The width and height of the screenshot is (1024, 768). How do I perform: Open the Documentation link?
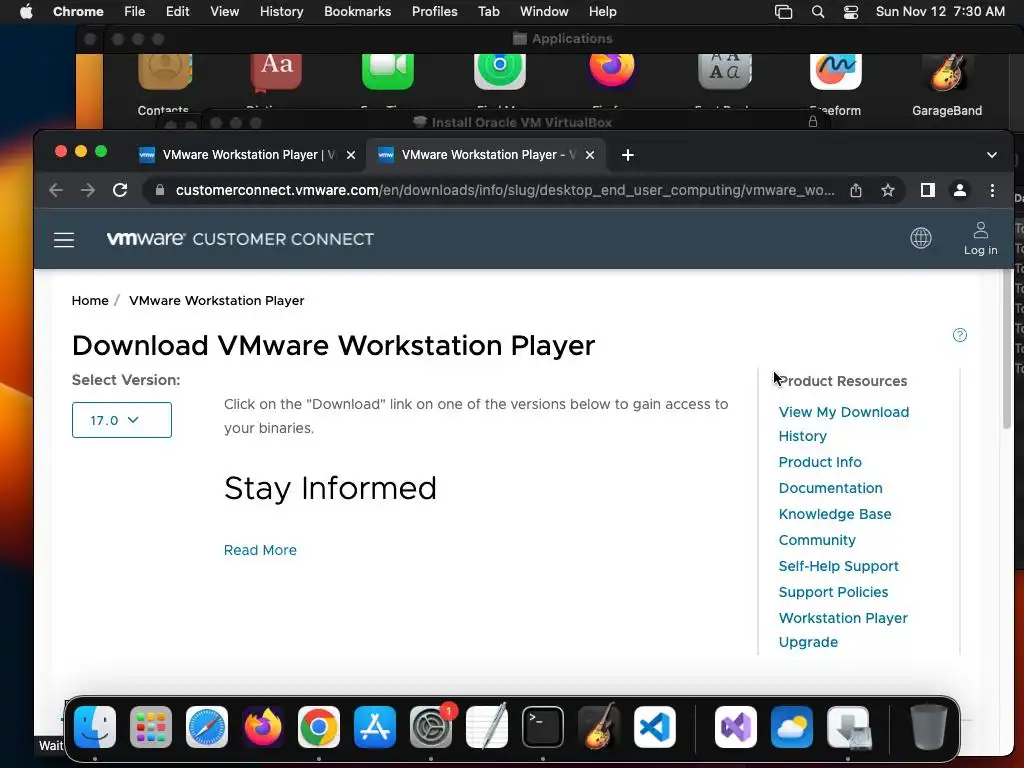pos(831,488)
